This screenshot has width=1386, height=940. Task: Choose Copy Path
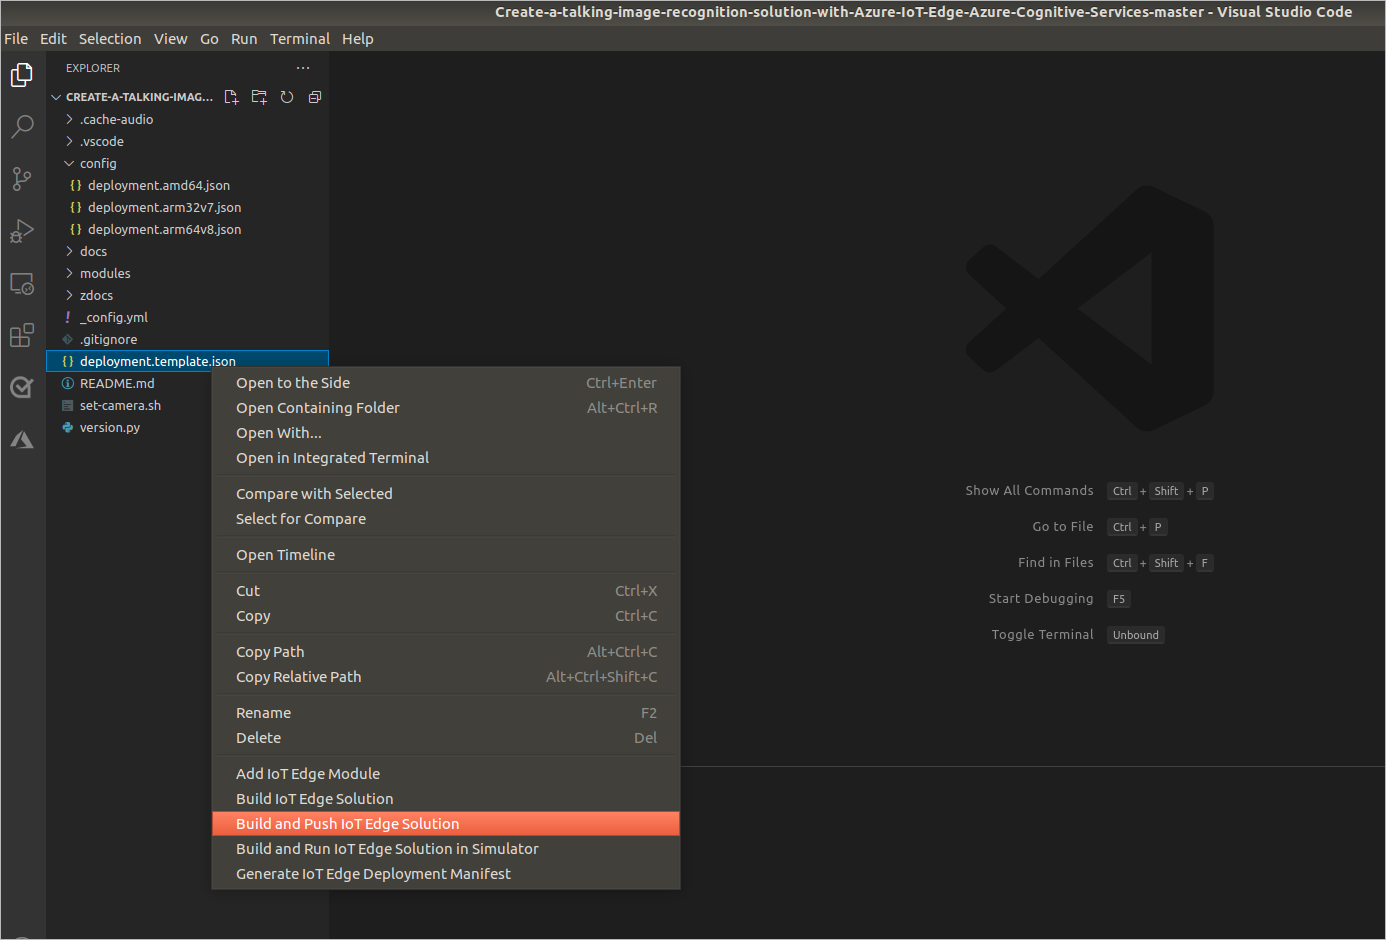(x=446, y=652)
